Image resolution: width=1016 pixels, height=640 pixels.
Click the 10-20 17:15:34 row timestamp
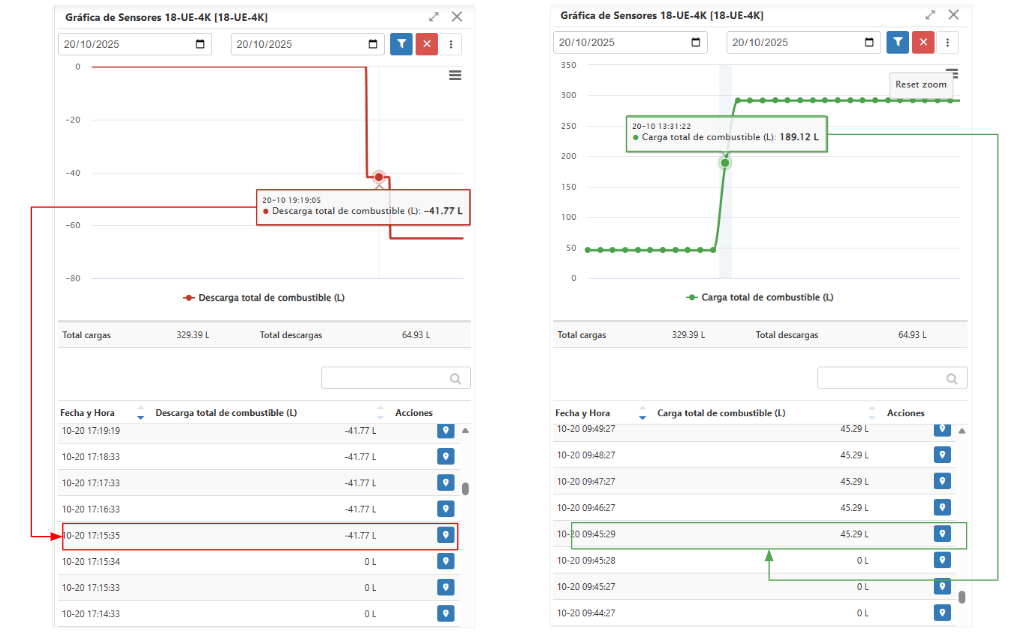coord(91,562)
